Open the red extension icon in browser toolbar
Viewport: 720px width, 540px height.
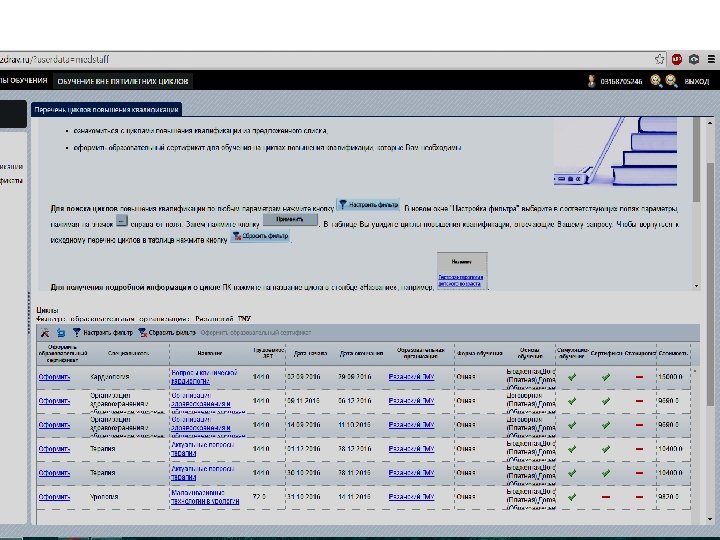coord(676,59)
